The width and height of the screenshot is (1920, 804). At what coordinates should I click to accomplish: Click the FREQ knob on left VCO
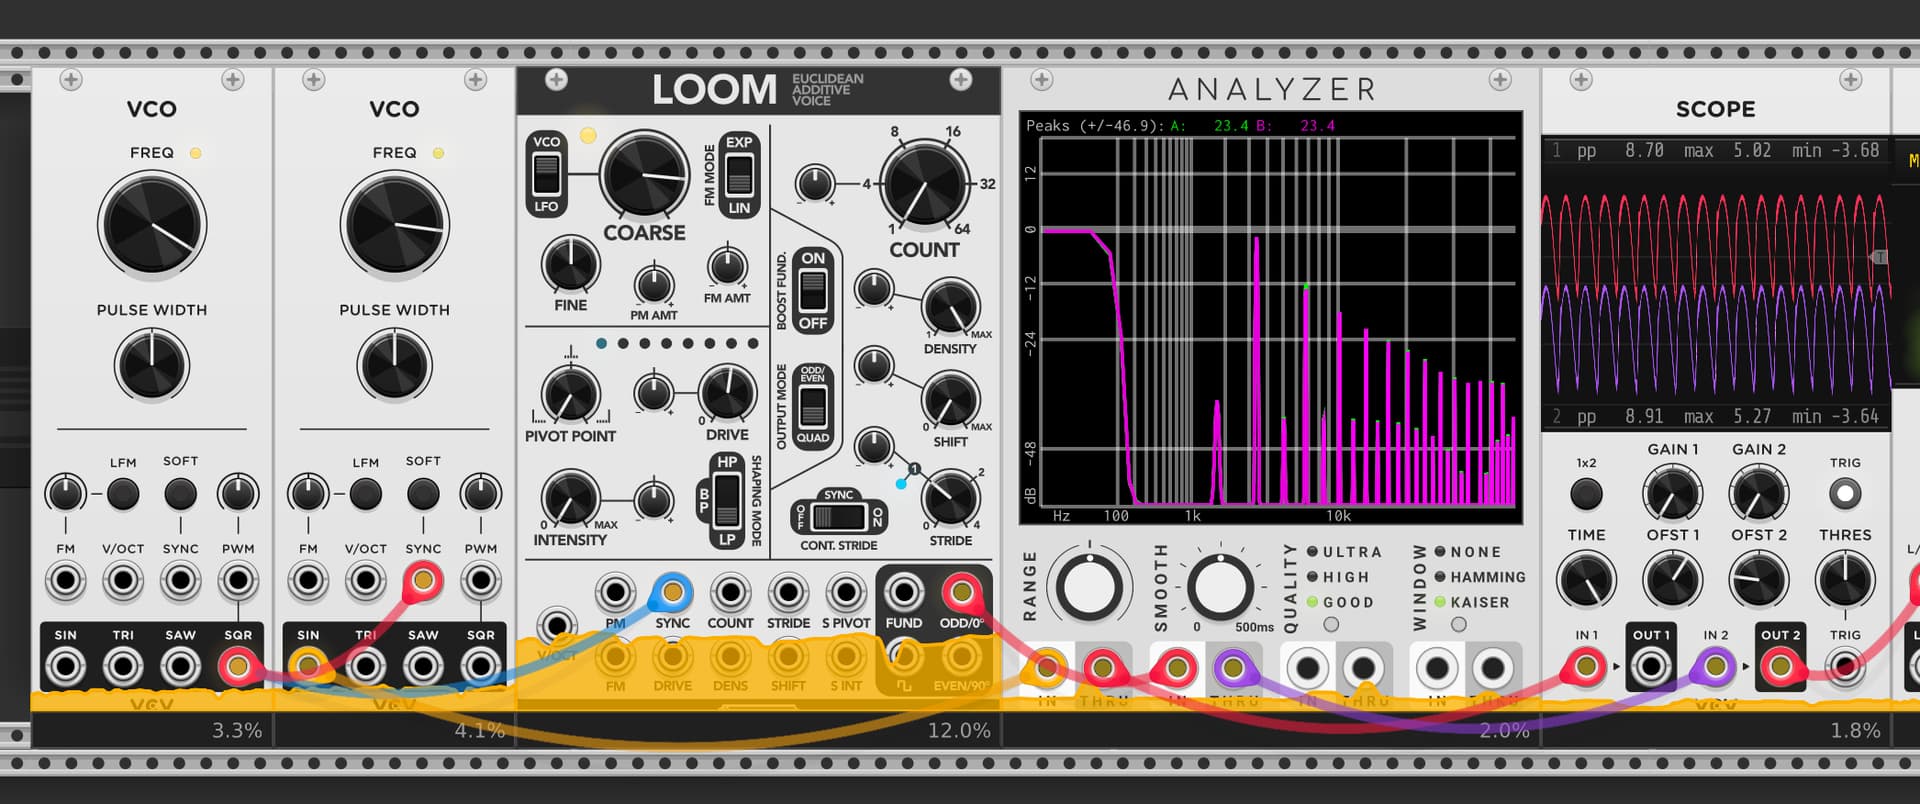(x=152, y=225)
